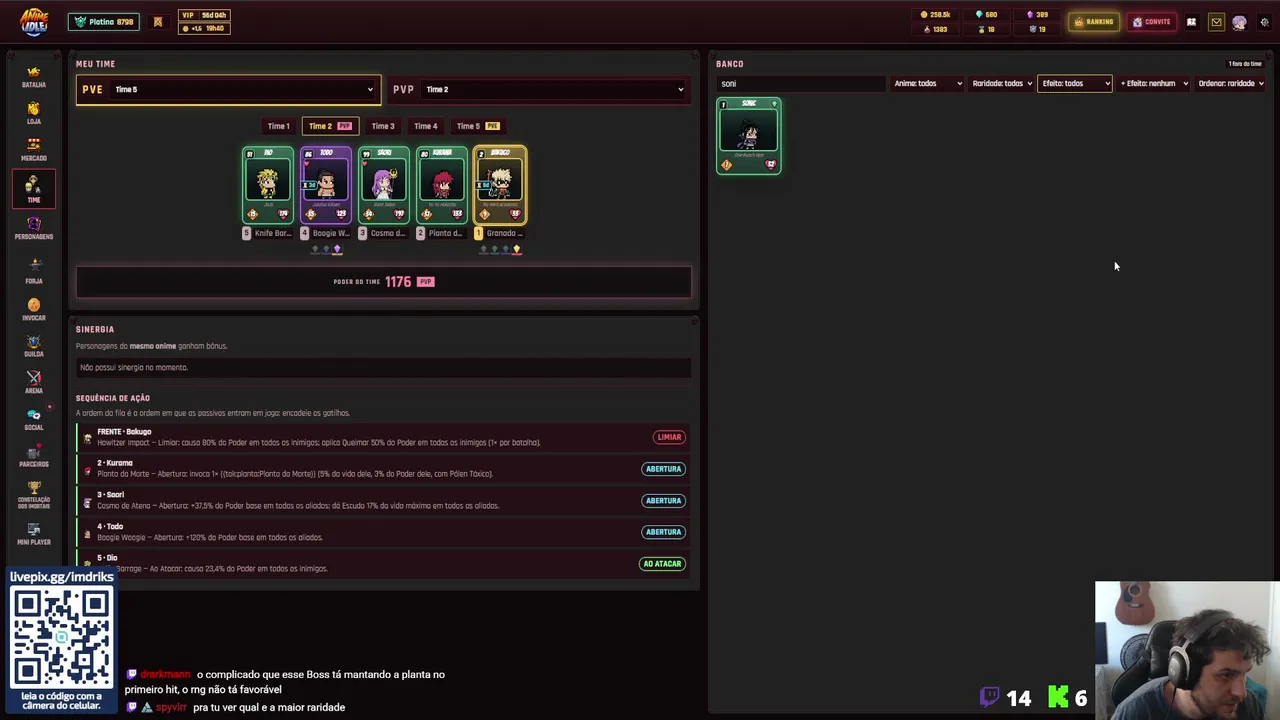The width and height of the screenshot is (1280, 720).
Task: Select the Time section in the sidebar
Action: click(x=34, y=188)
